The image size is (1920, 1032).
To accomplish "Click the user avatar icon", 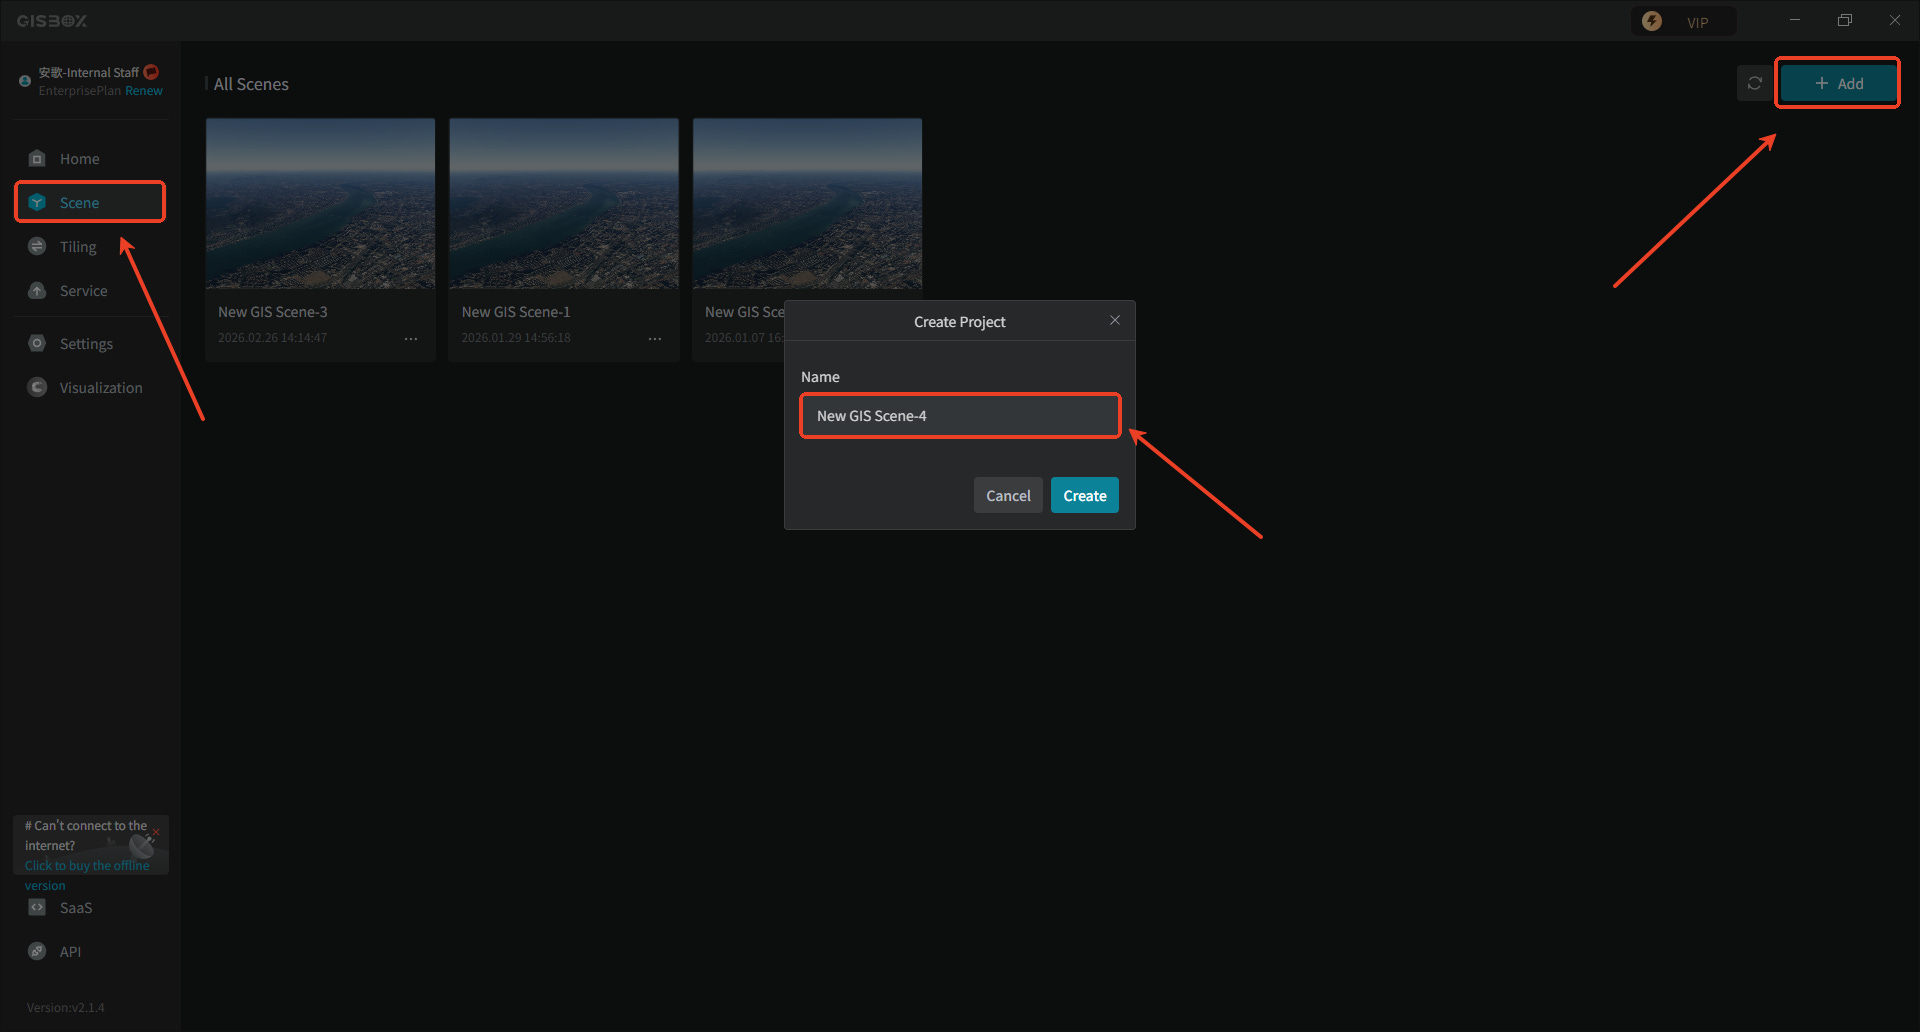I will click(x=25, y=81).
